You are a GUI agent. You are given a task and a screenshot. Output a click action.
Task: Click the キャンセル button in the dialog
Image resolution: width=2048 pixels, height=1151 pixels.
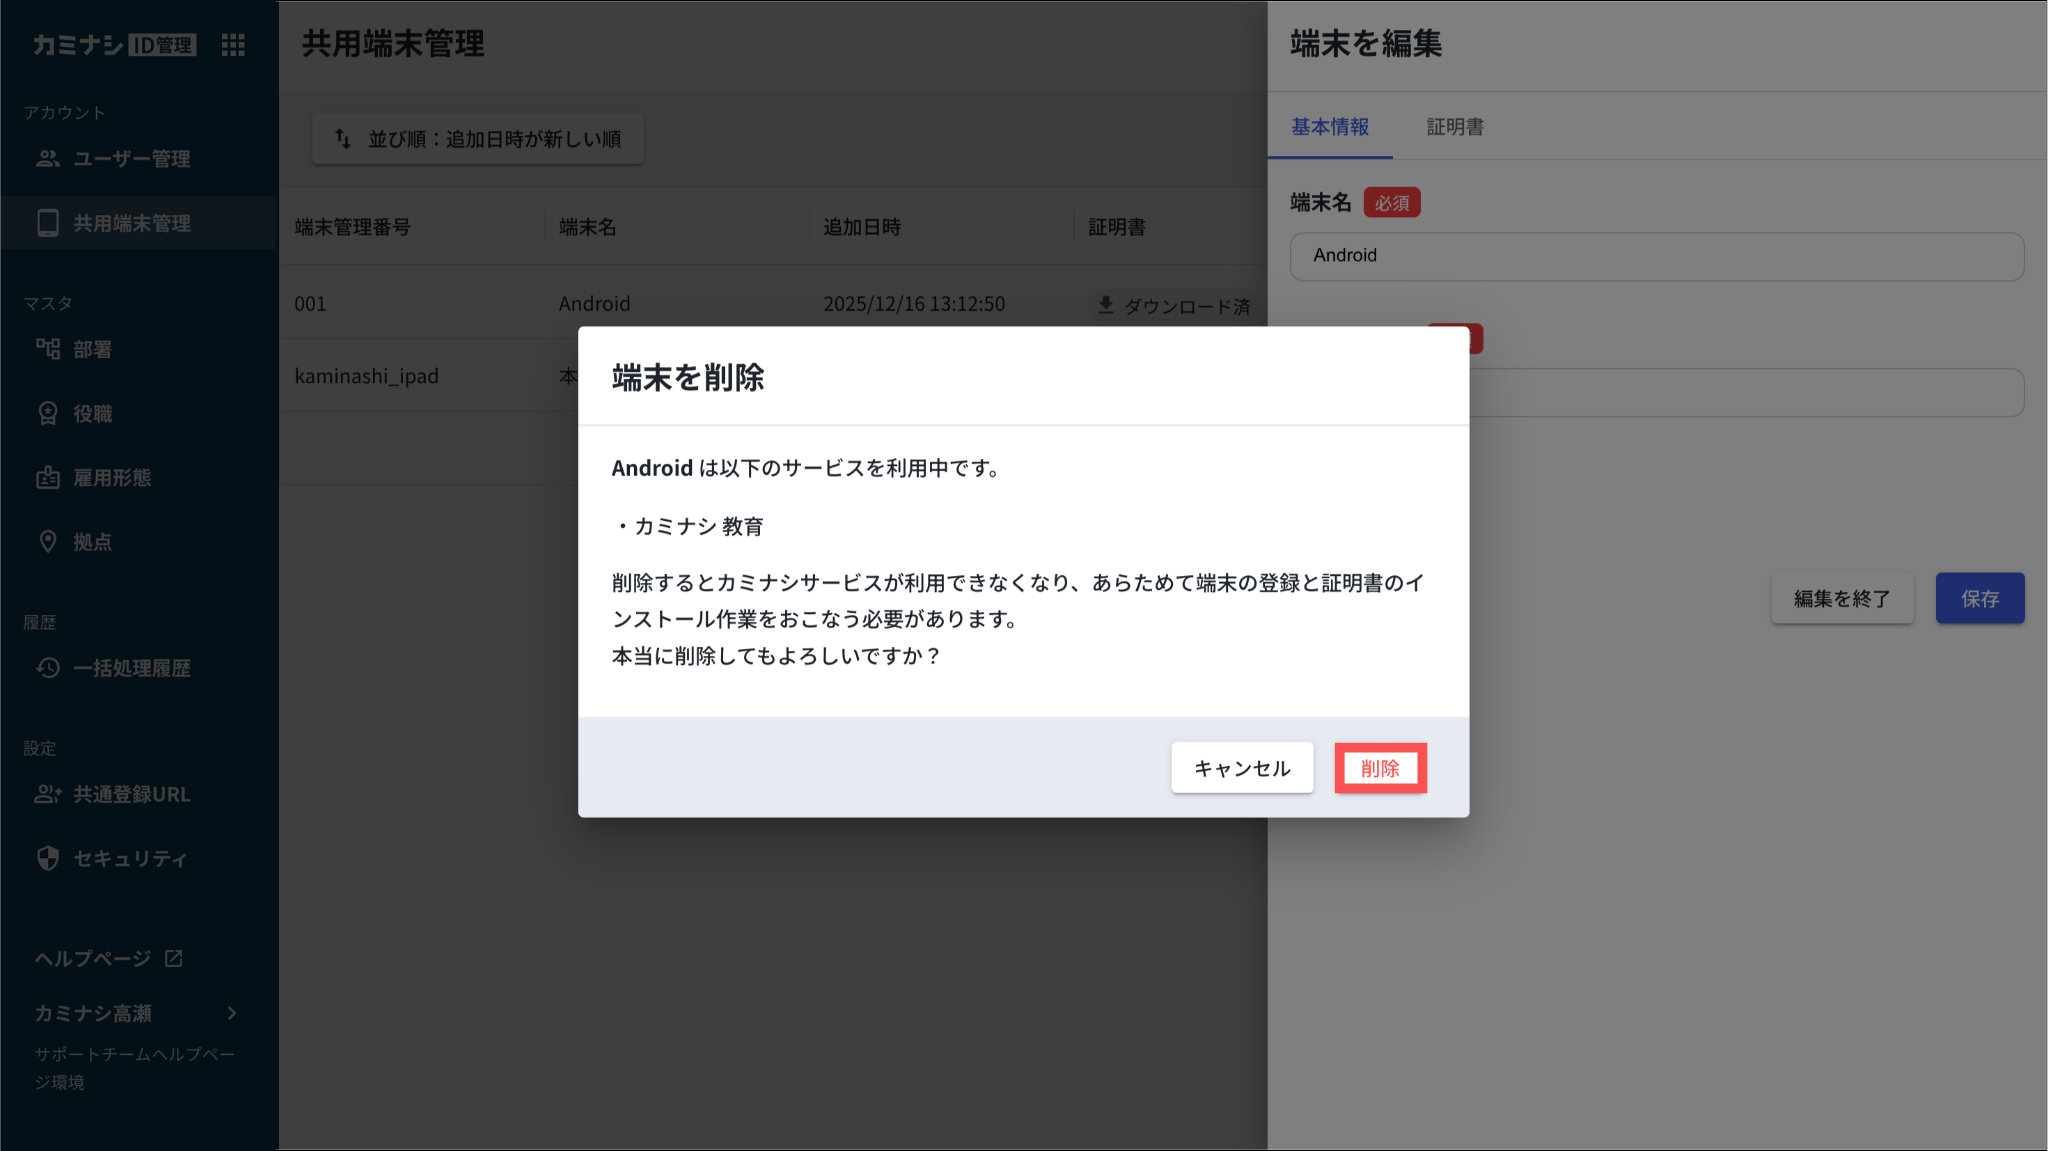1242,768
